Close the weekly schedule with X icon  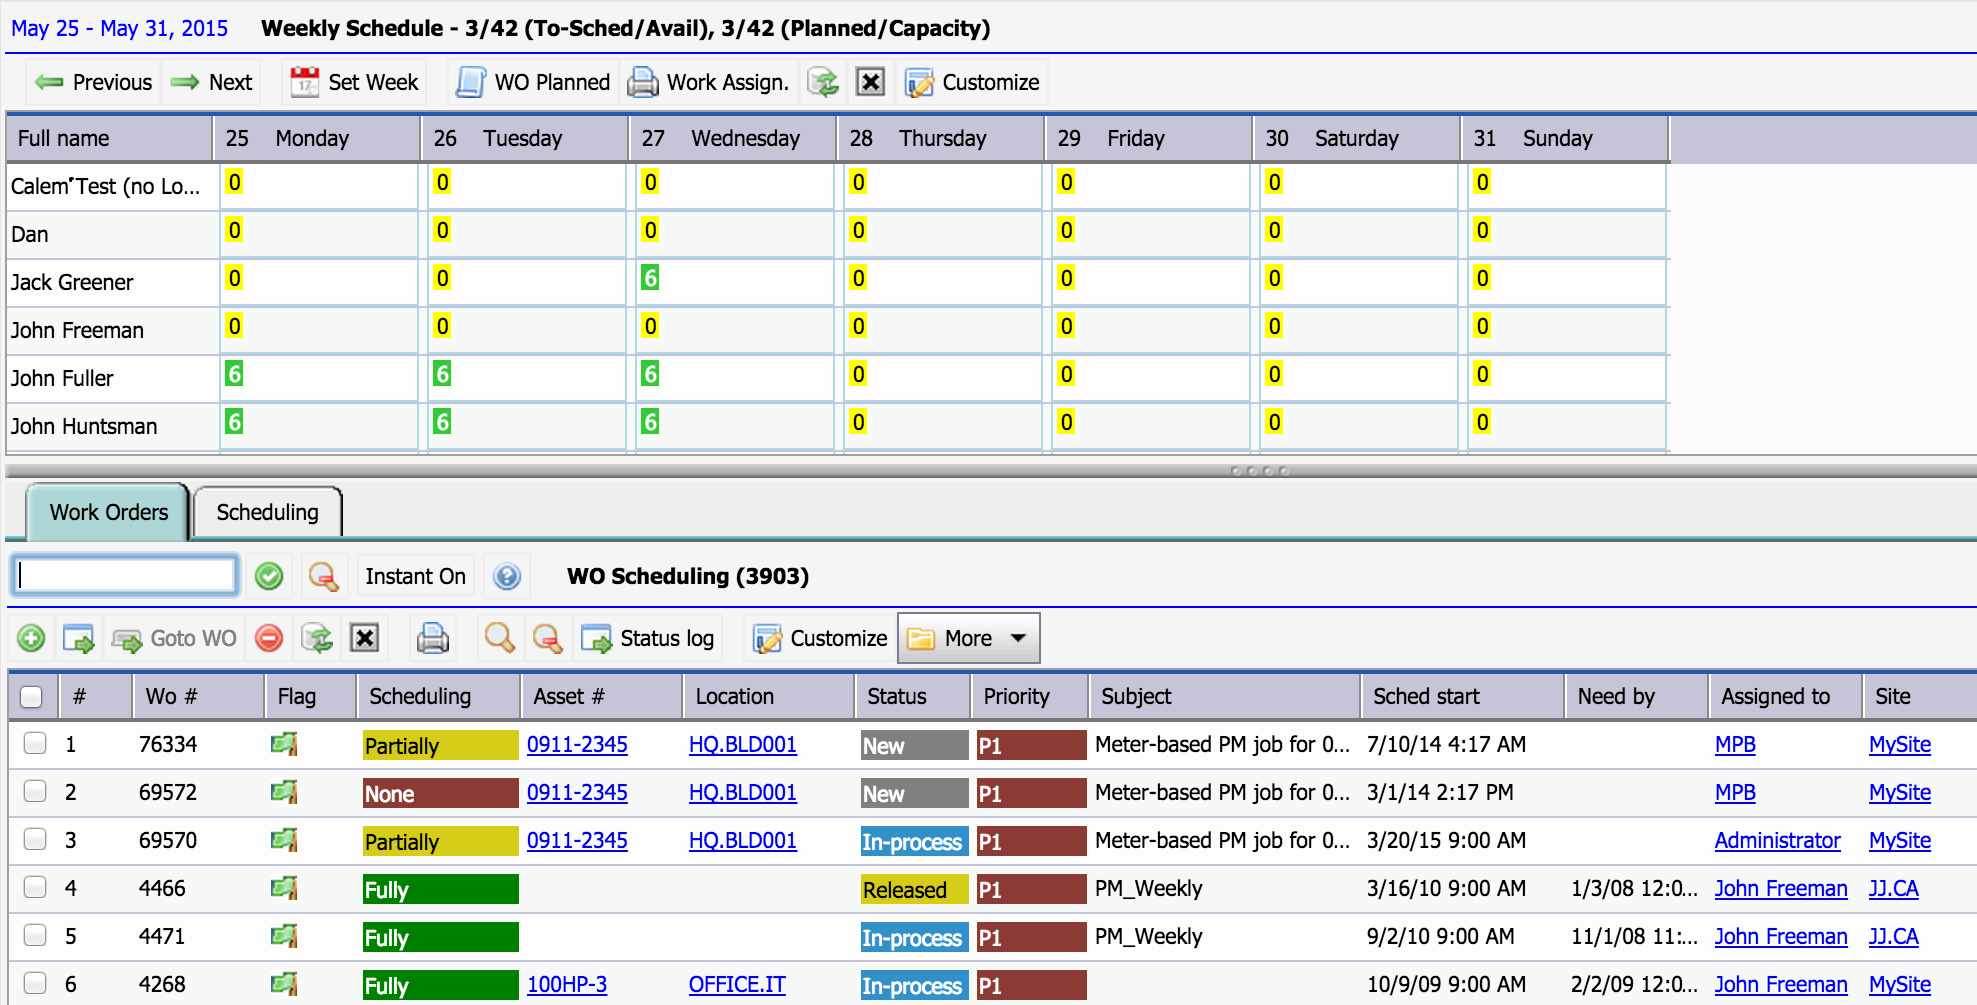[871, 82]
